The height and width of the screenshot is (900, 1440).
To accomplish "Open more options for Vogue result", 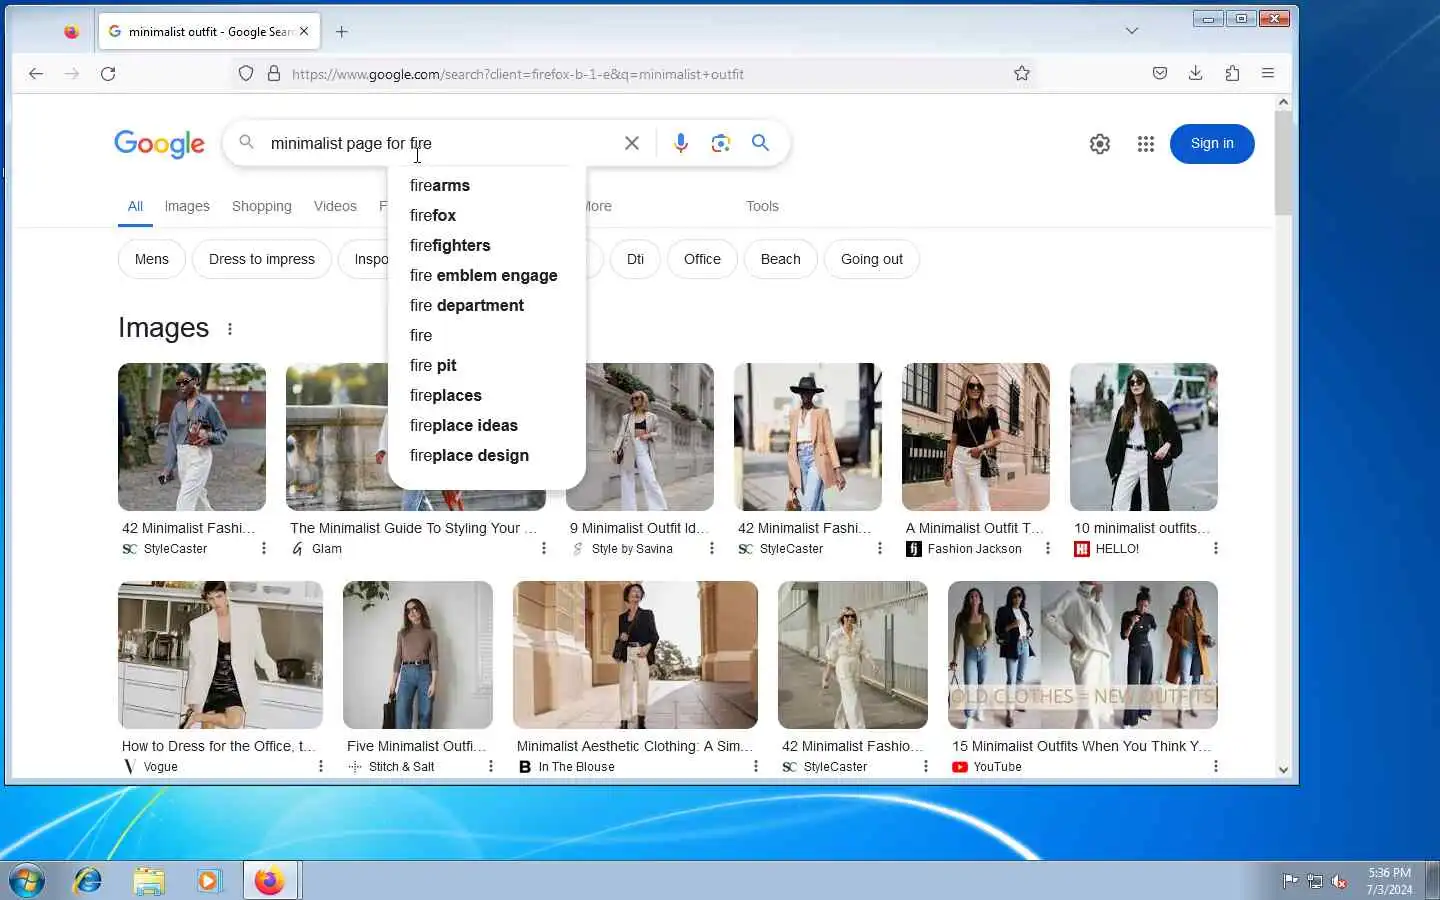I will (321, 766).
